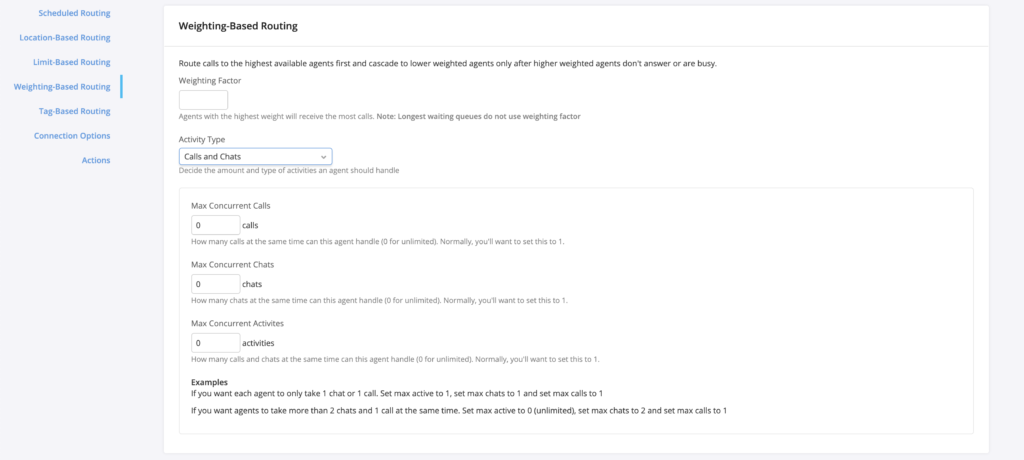Click the Weighting Factor field label
This screenshot has height=460, width=1024.
(210, 80)
